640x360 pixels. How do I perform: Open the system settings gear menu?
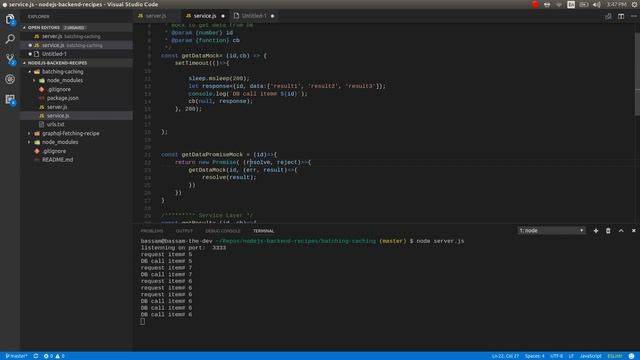[635, 4]
